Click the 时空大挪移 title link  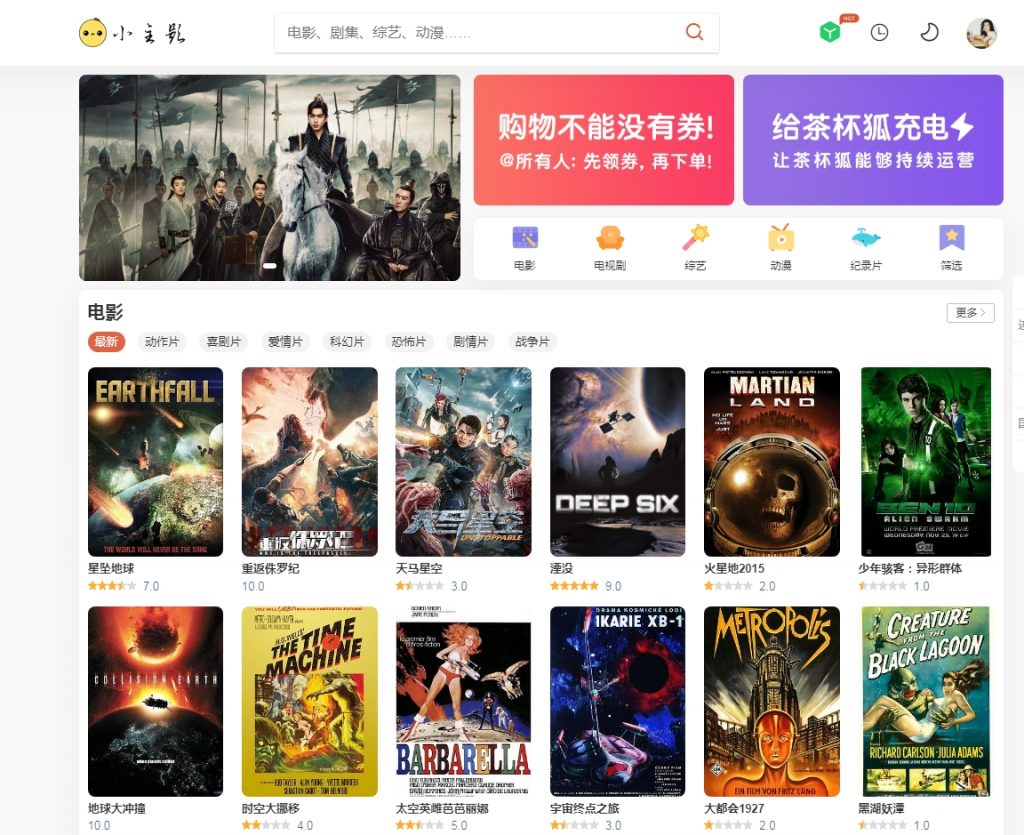270,808
